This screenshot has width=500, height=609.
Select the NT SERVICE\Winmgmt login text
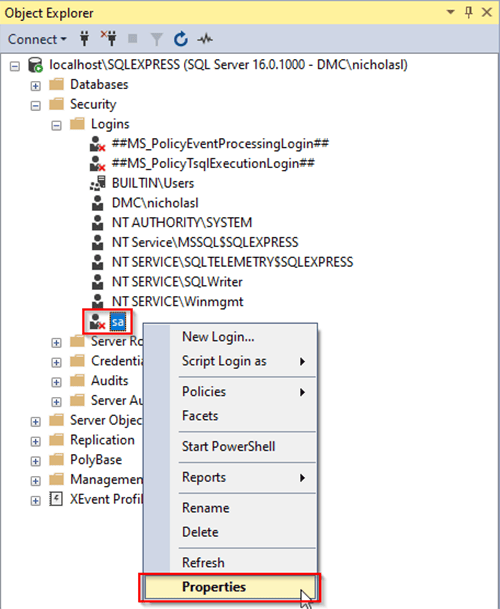click(178, 302)
